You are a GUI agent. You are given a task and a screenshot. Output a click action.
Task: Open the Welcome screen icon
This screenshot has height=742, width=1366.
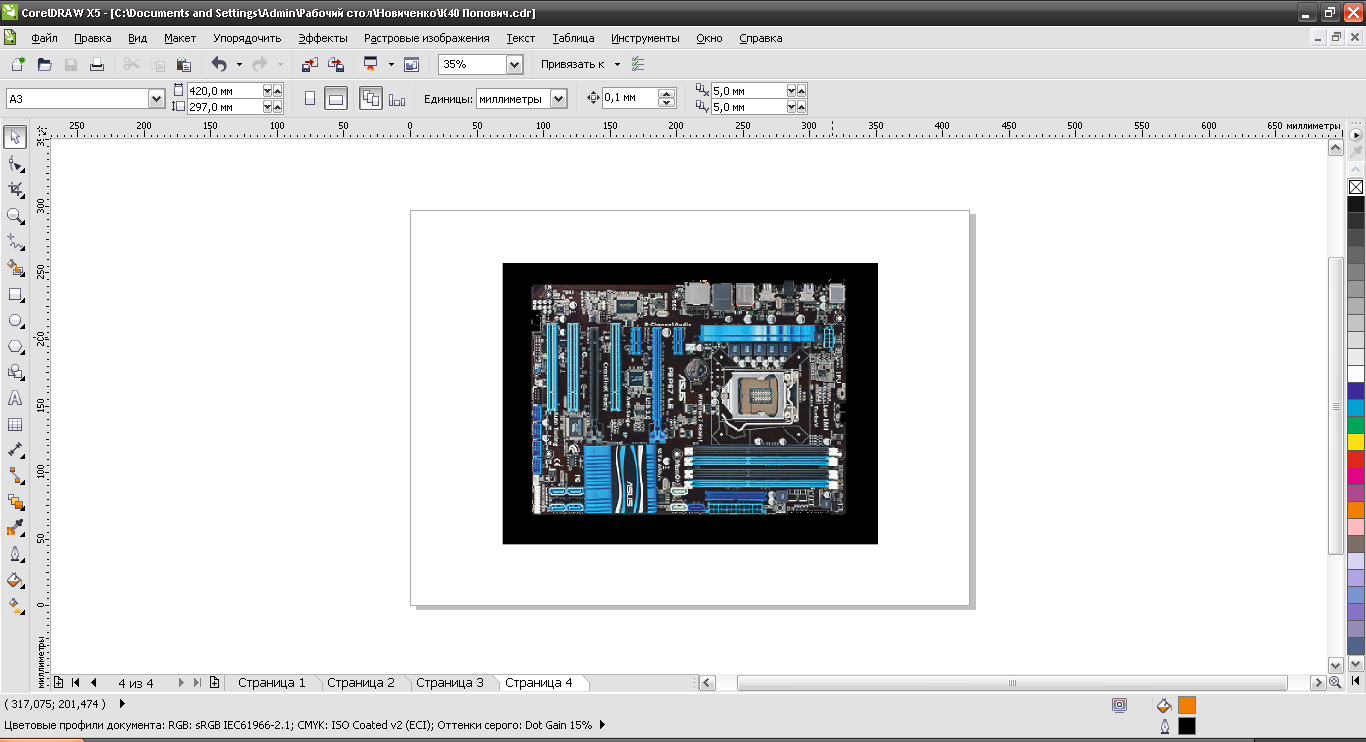click(x=411, y=64)
